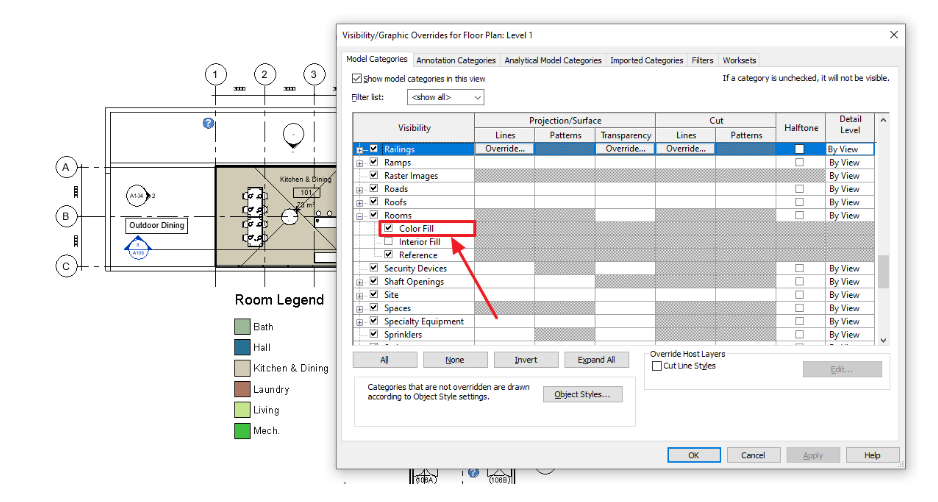Select grid bubble A on floor plan

(66, 167)
